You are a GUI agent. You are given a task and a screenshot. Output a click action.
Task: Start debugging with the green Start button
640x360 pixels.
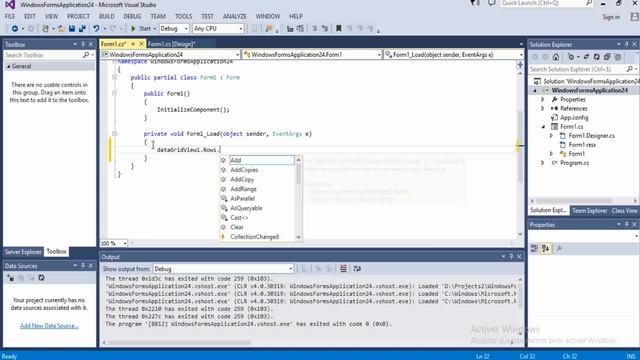pyautogui.click(x=140, y=29)
